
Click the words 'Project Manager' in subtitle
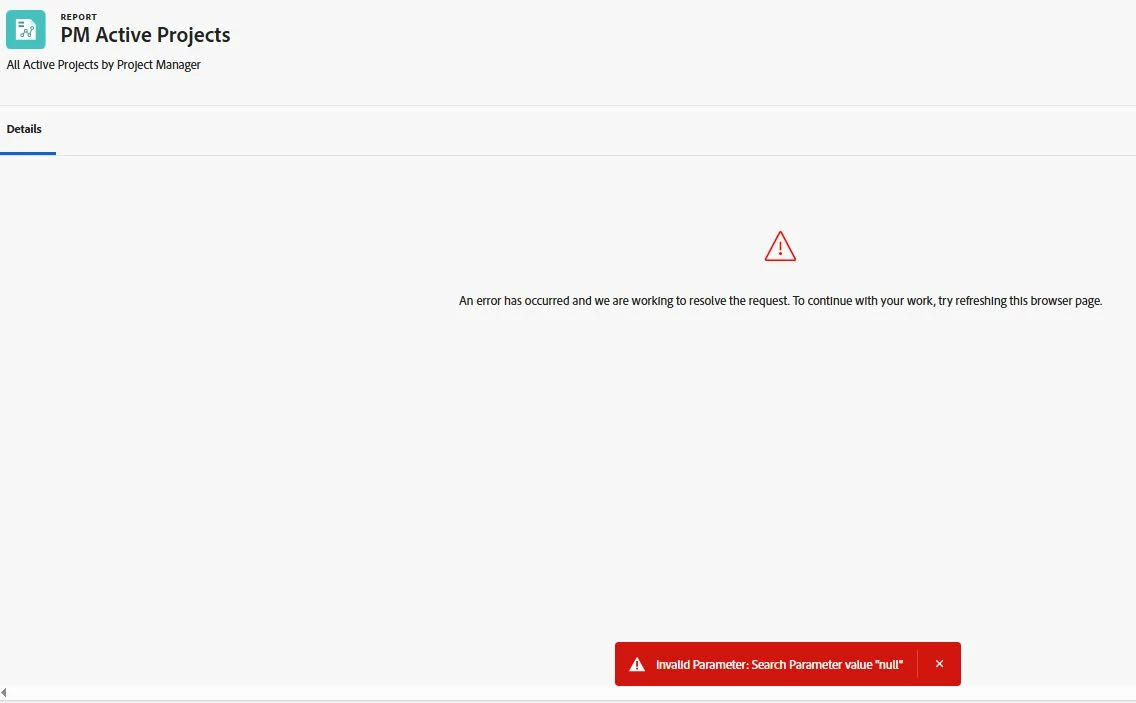point(159,65)
